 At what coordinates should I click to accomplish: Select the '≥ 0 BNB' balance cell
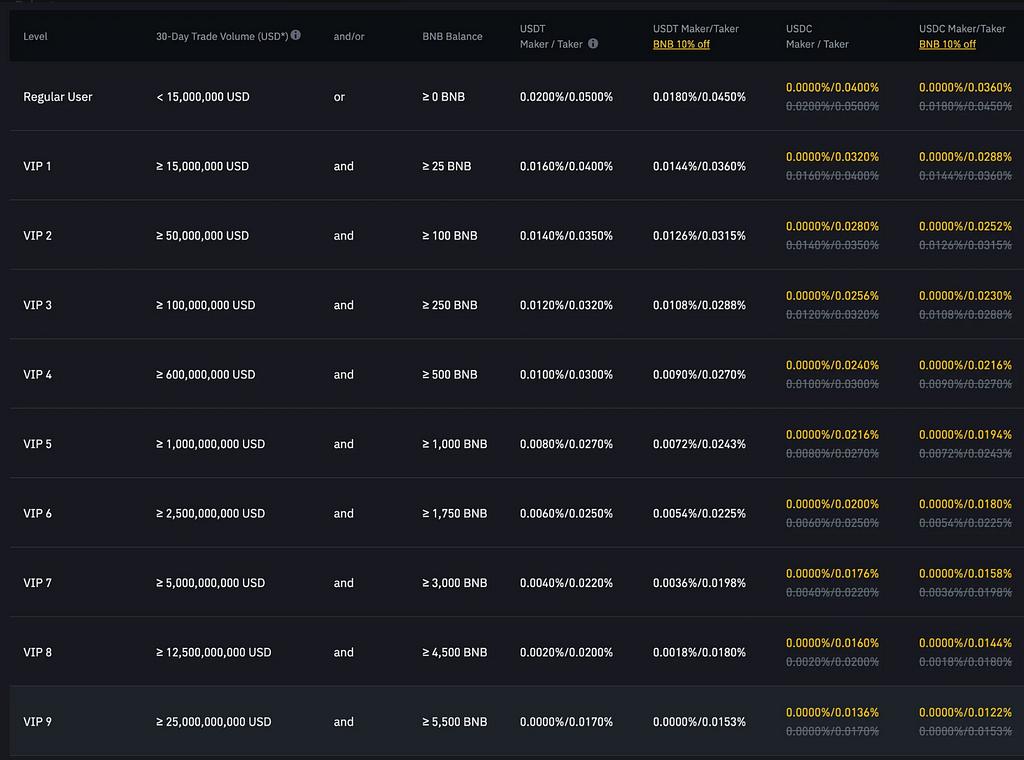[443, 97]
